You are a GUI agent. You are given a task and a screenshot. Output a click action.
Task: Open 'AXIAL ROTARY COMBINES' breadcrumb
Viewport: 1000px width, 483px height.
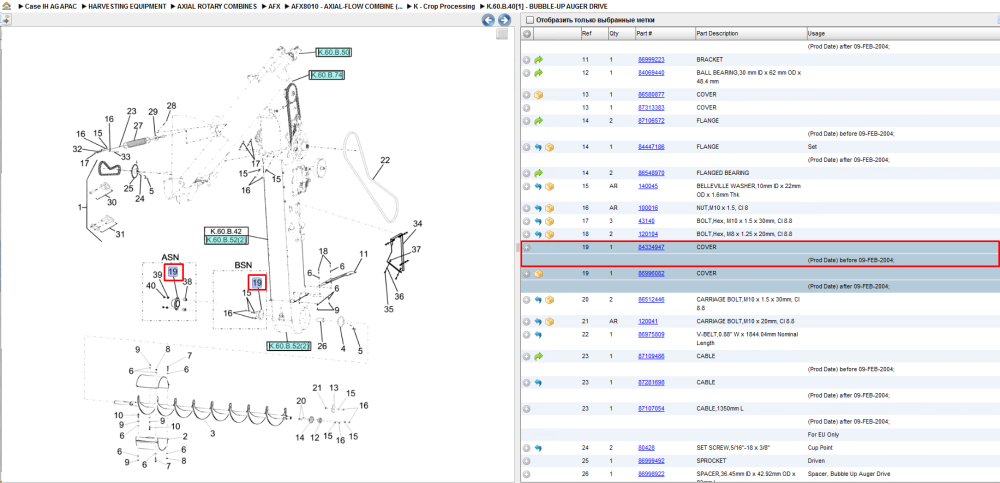point(217,6)
